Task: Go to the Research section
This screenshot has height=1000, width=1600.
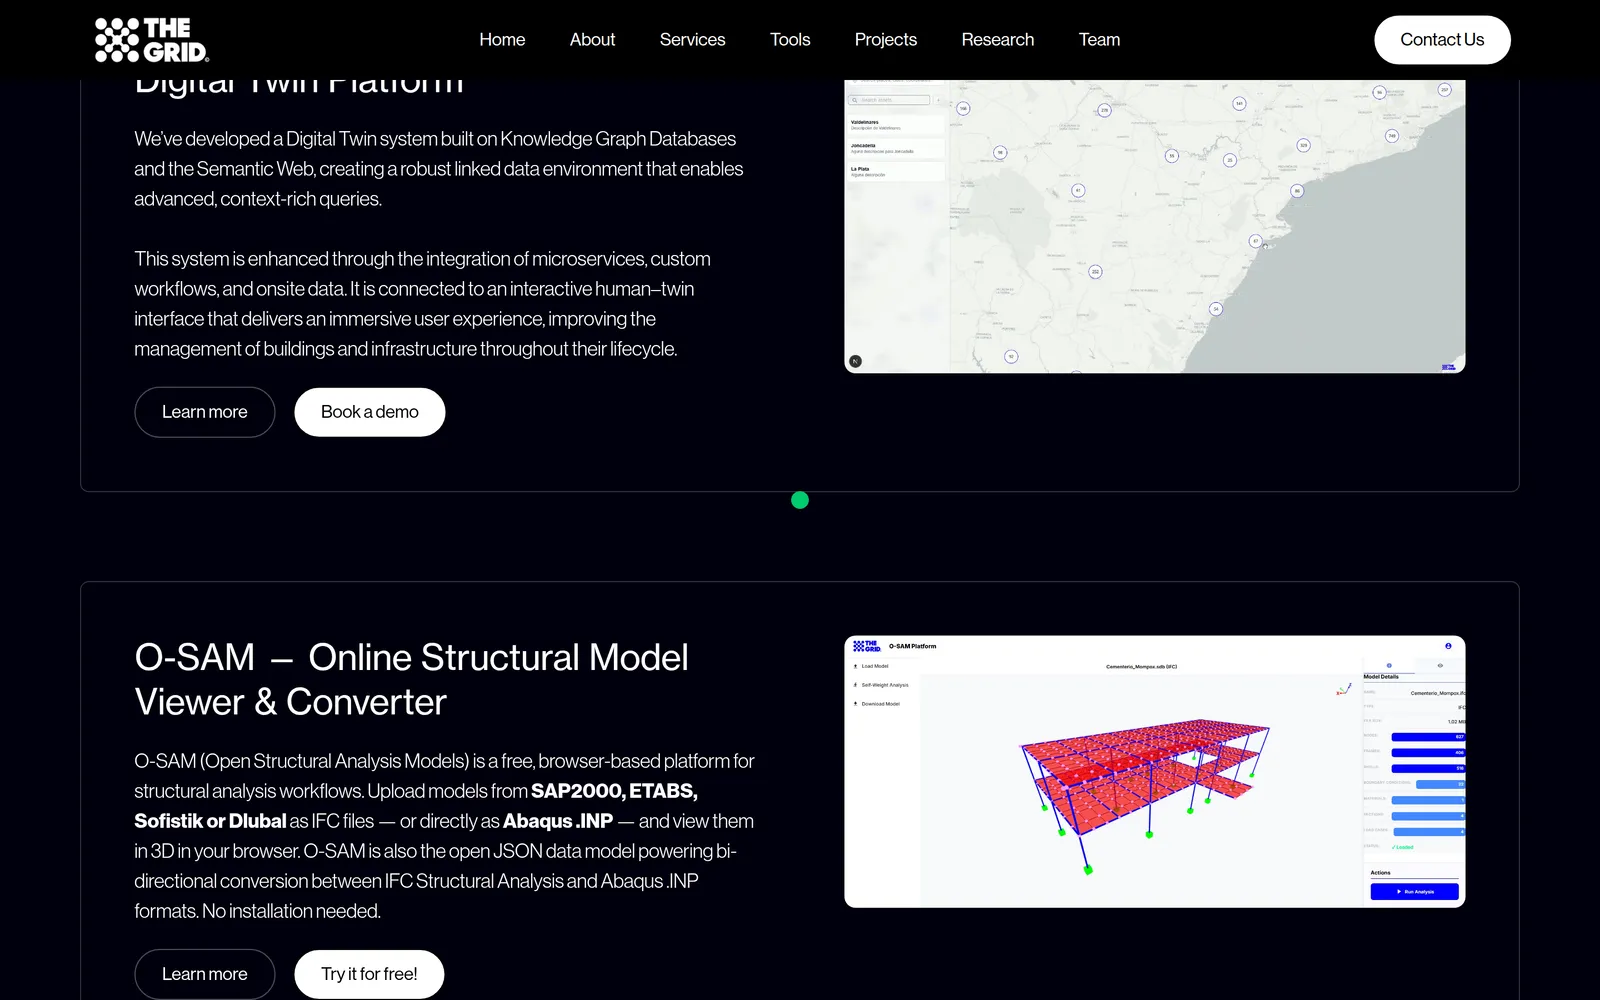Action: (998, 40)
